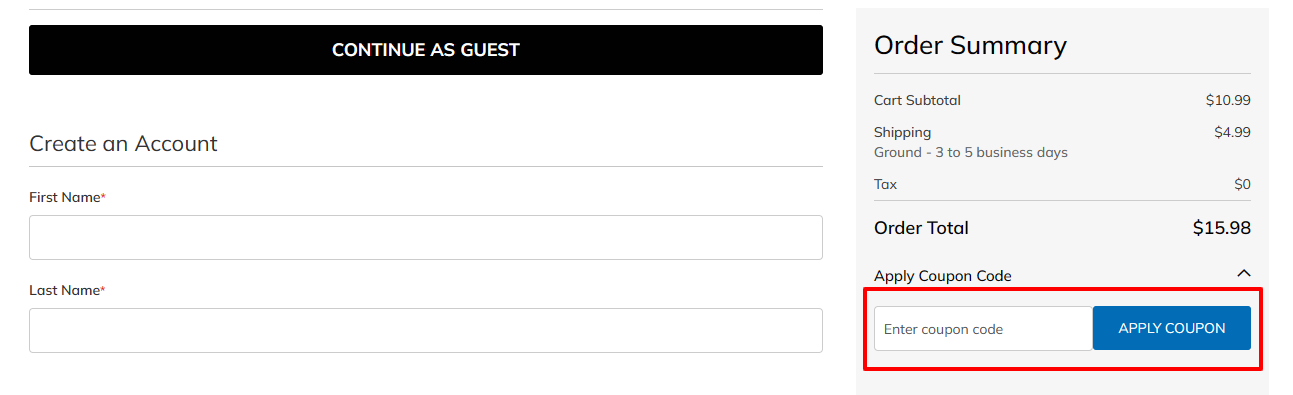Click the Order Total label

(921, 228)
